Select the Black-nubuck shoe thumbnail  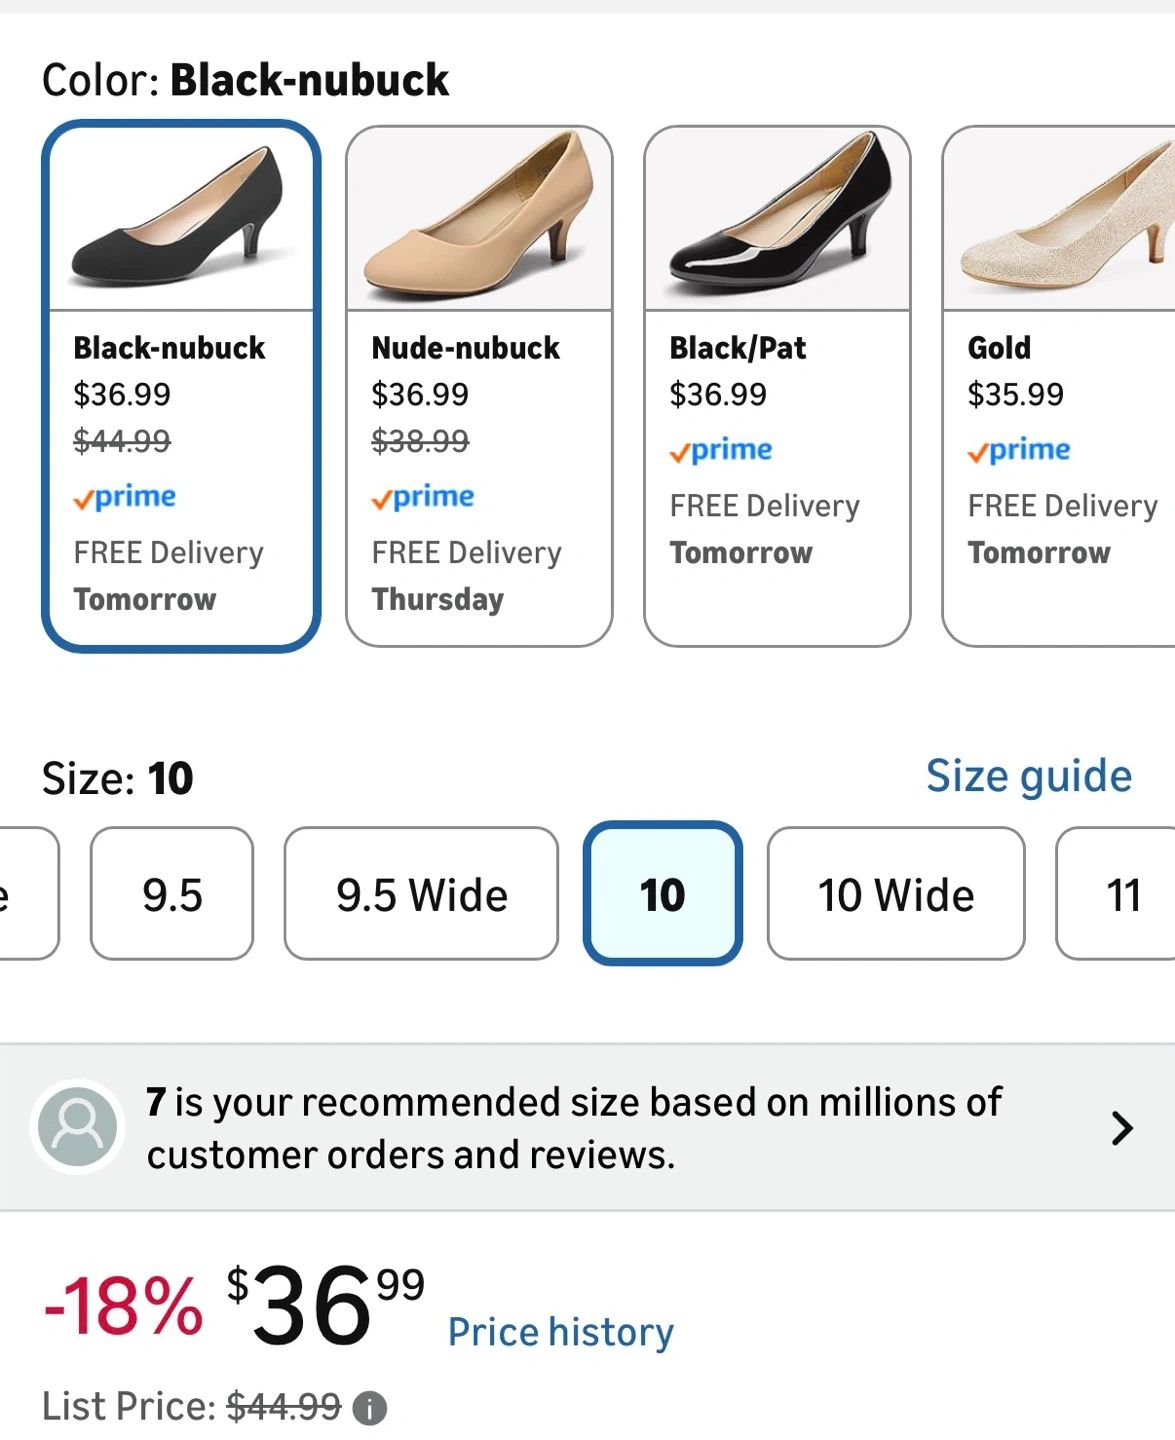(x=181, y=218)
